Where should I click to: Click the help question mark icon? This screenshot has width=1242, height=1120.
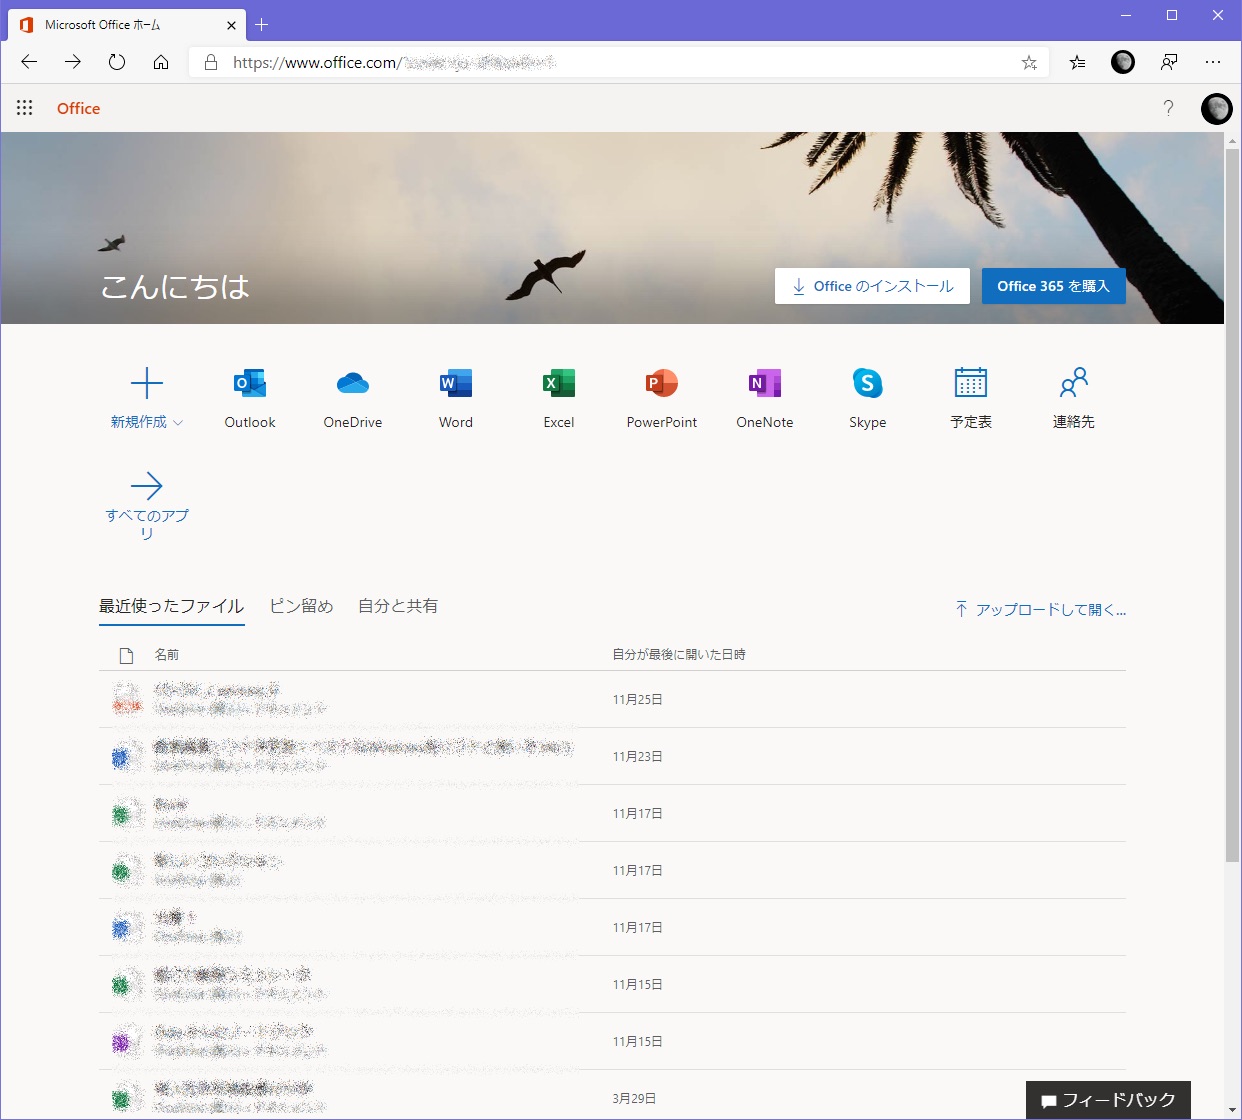coord(1168,108)
